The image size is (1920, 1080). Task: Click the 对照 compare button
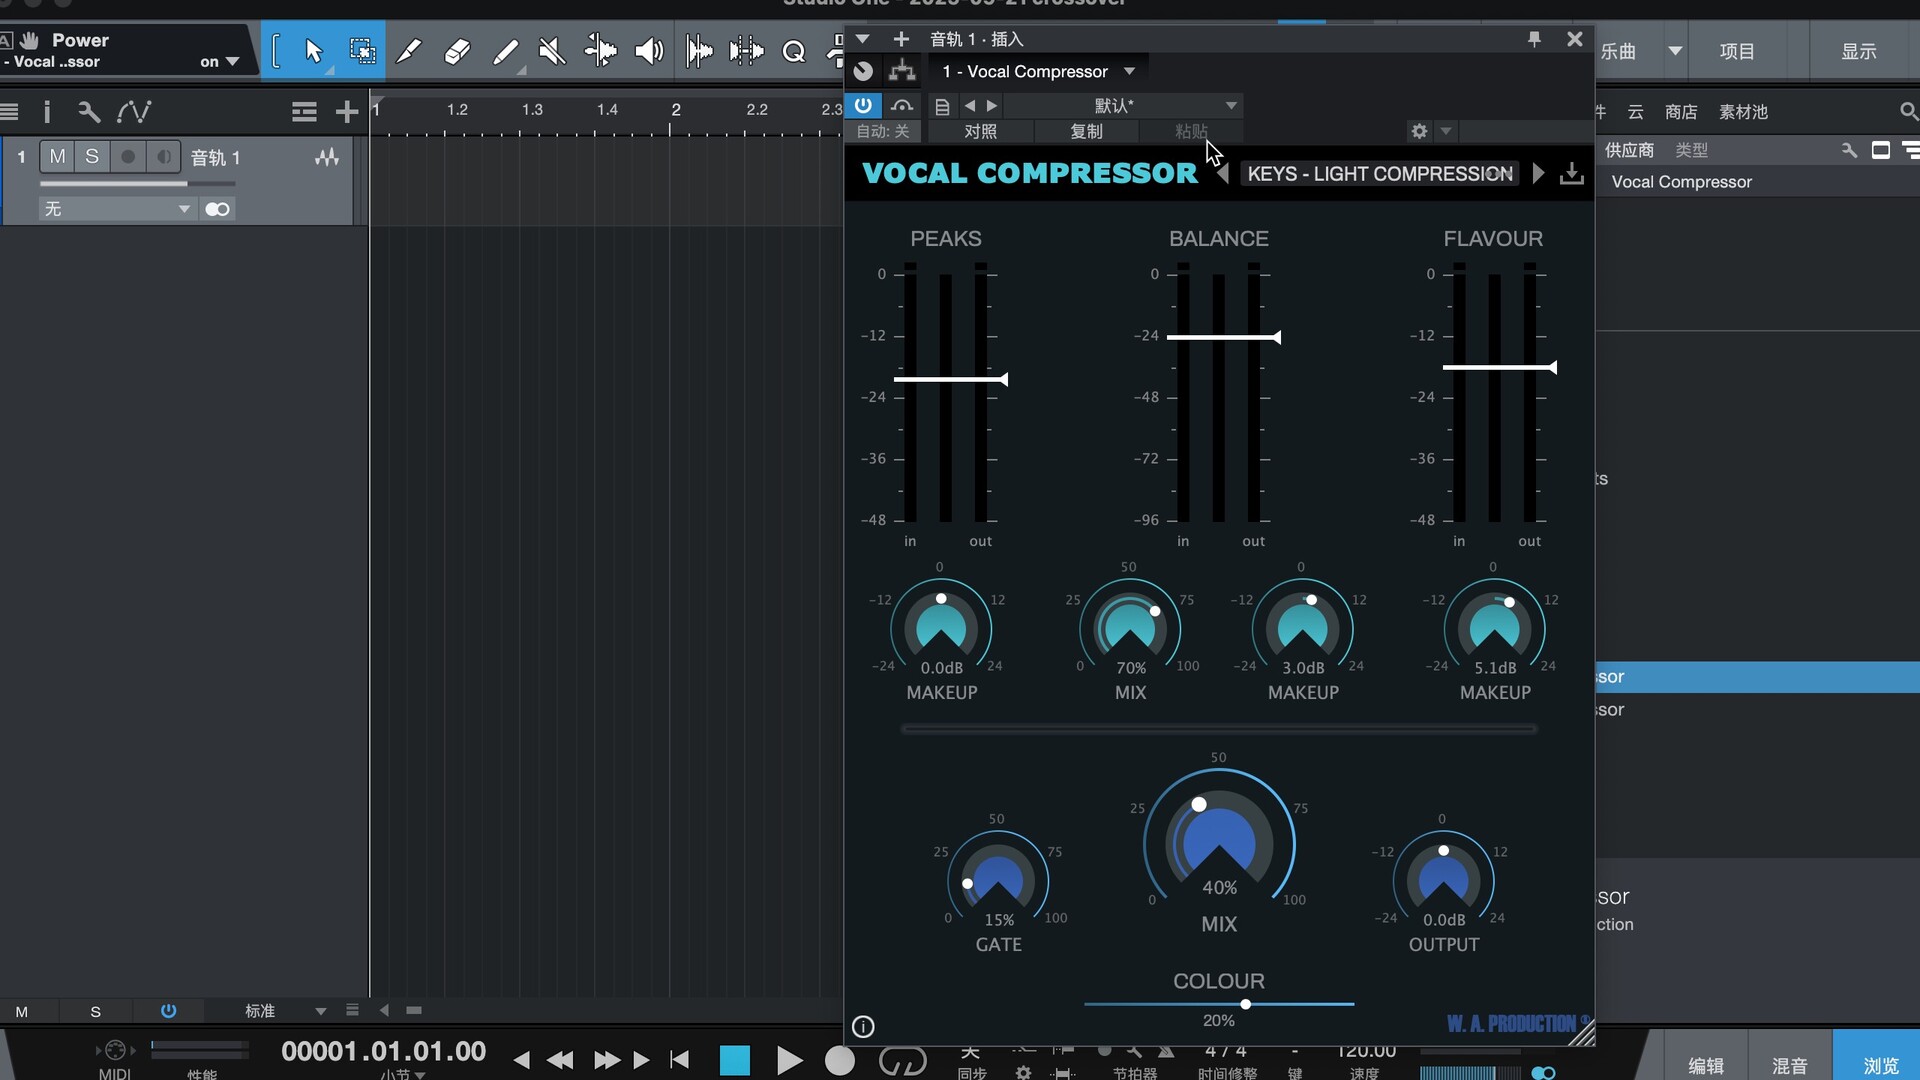980,131
